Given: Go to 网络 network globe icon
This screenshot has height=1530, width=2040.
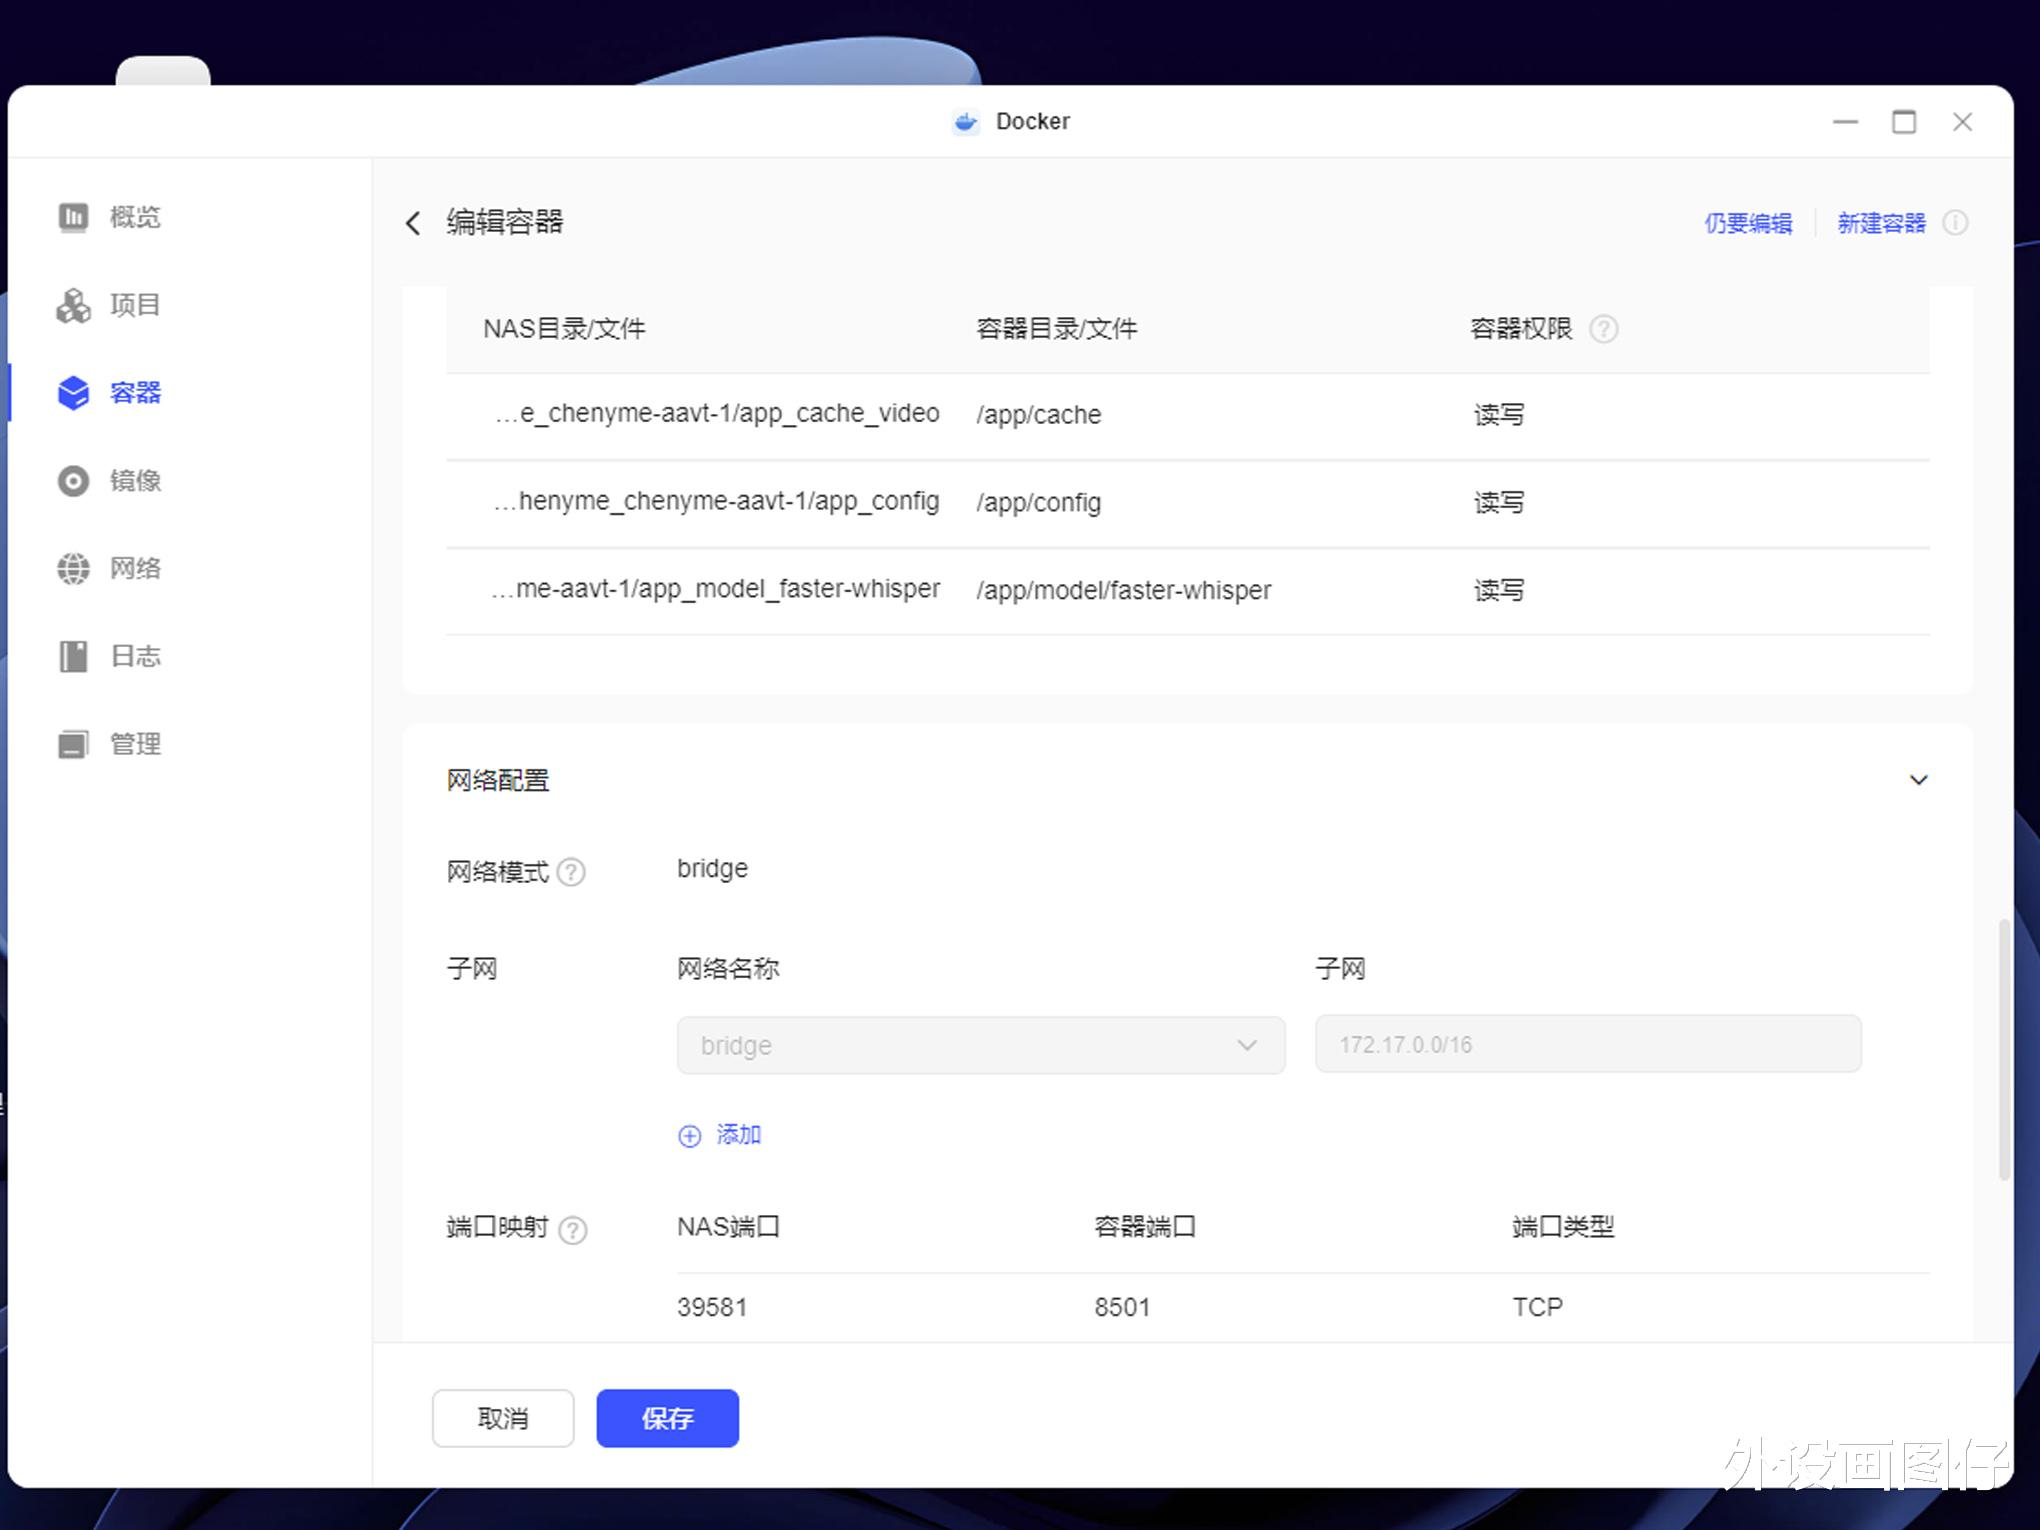Looking at the screenshot, I should (73, 569).
